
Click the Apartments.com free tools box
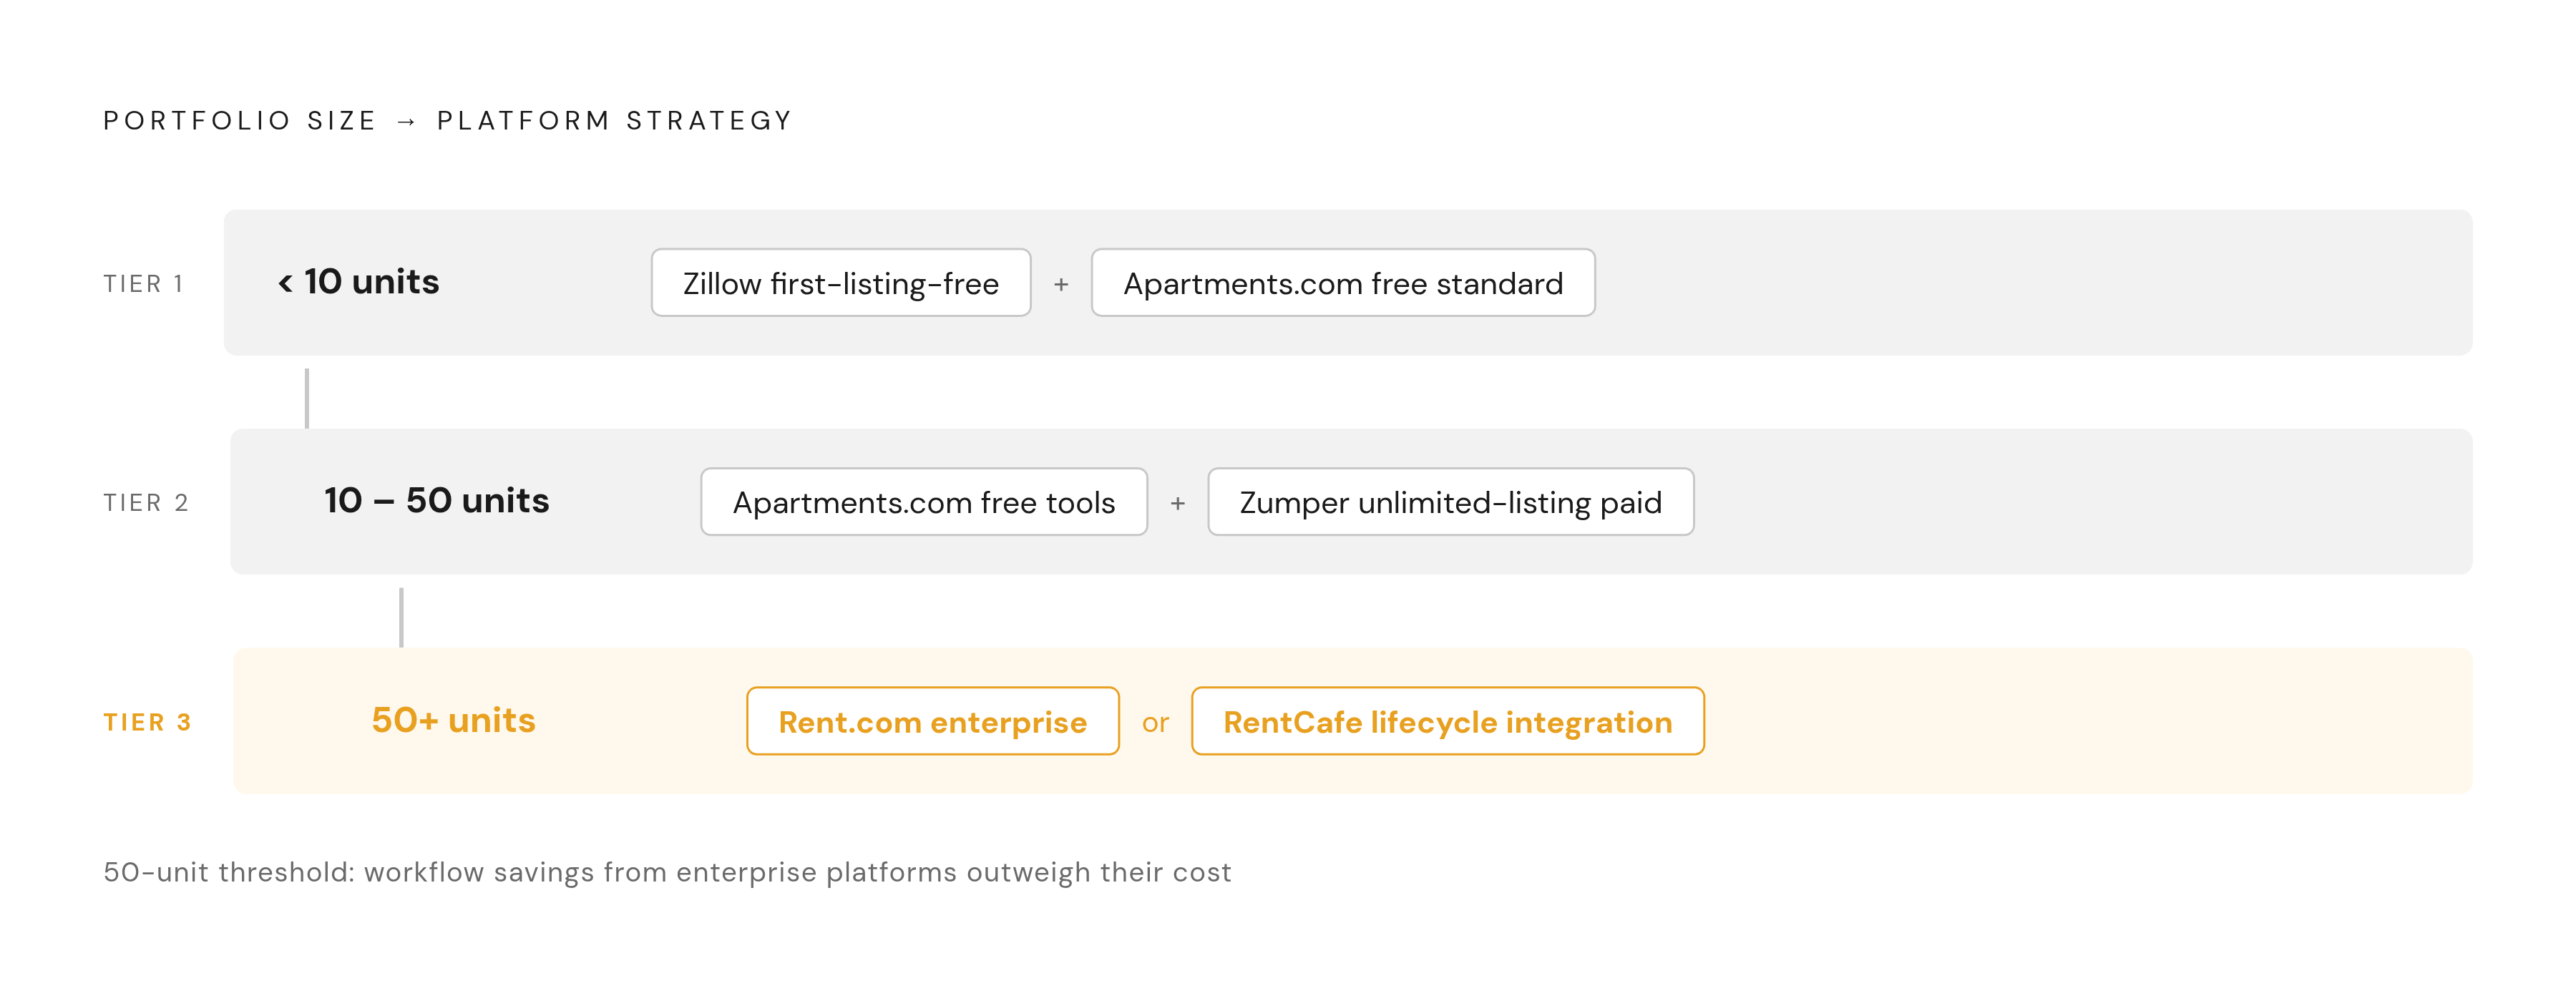click(923, 502)
